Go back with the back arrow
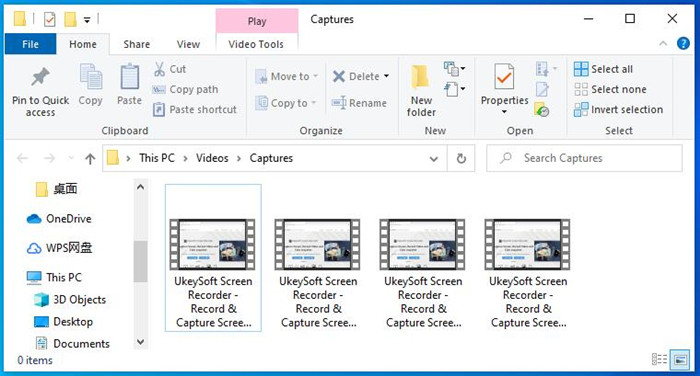 pos(22,158)
